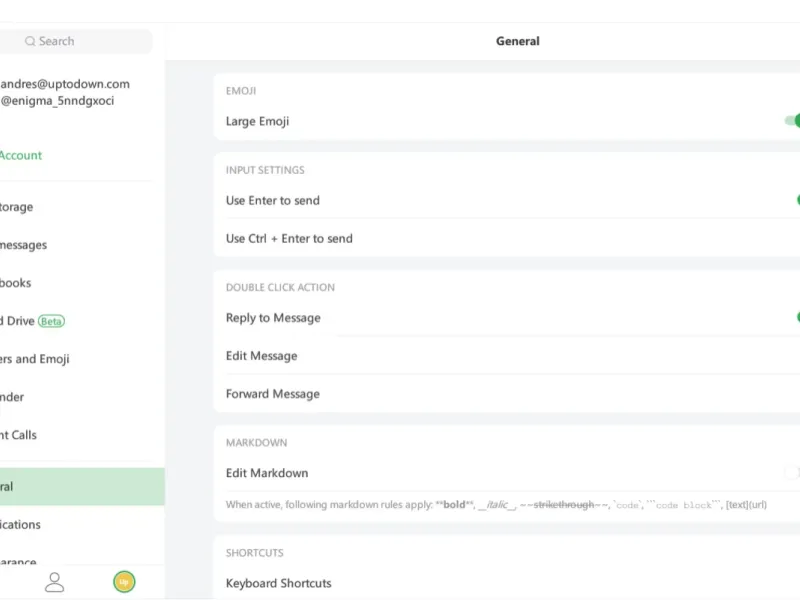Focus the Search input field
Screen dimensions: 800x600
coord(76,41)
